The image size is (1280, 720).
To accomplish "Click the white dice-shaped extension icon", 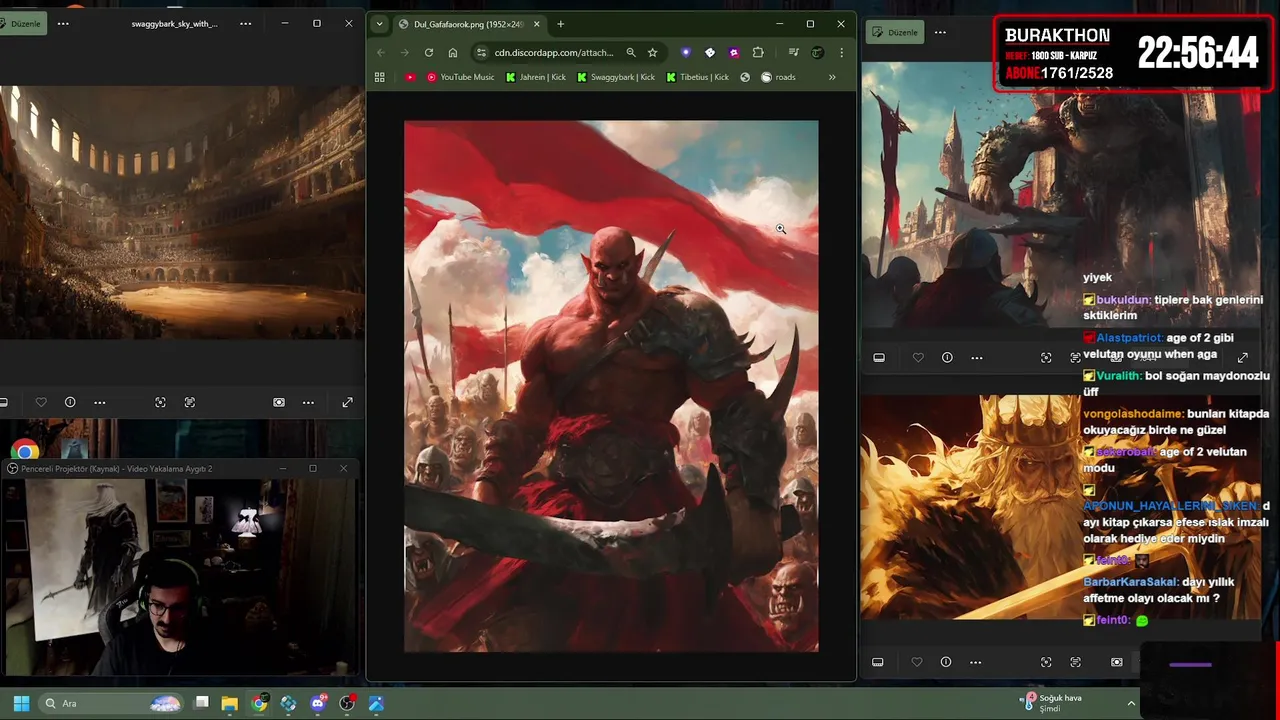I will [x=710, y=52].
